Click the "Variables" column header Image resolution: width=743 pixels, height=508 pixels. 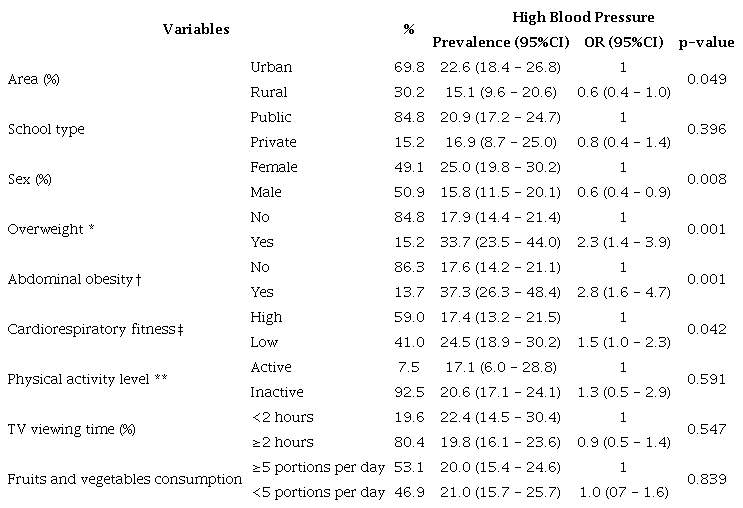pos(196,28)
